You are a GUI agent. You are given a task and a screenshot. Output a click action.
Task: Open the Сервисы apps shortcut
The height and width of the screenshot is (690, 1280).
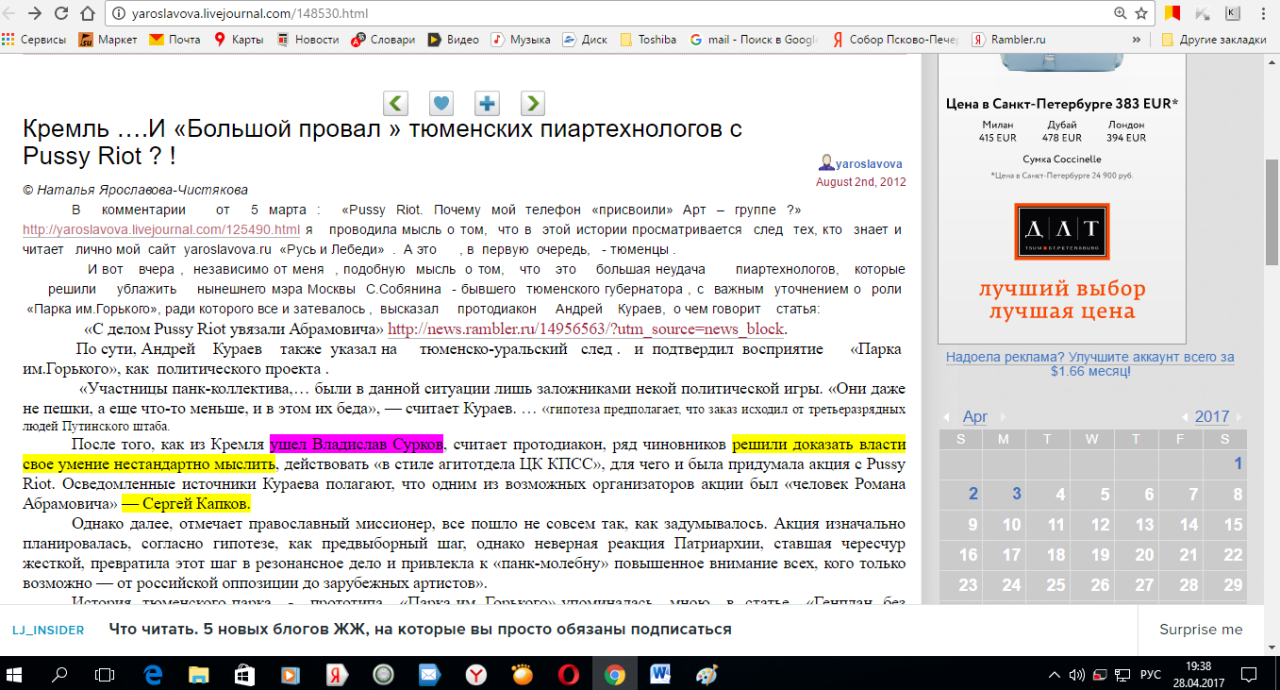tap(34, 40)
